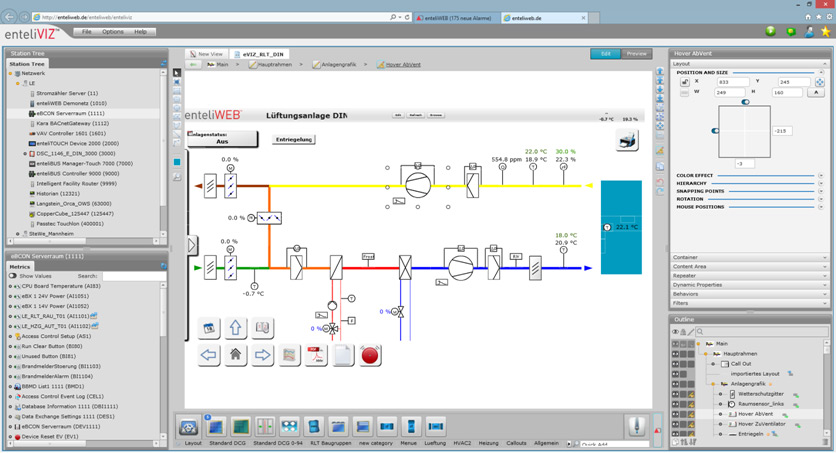Select the Heizung category icon
This screenshot has width=836, height=453.
[387, 427]
